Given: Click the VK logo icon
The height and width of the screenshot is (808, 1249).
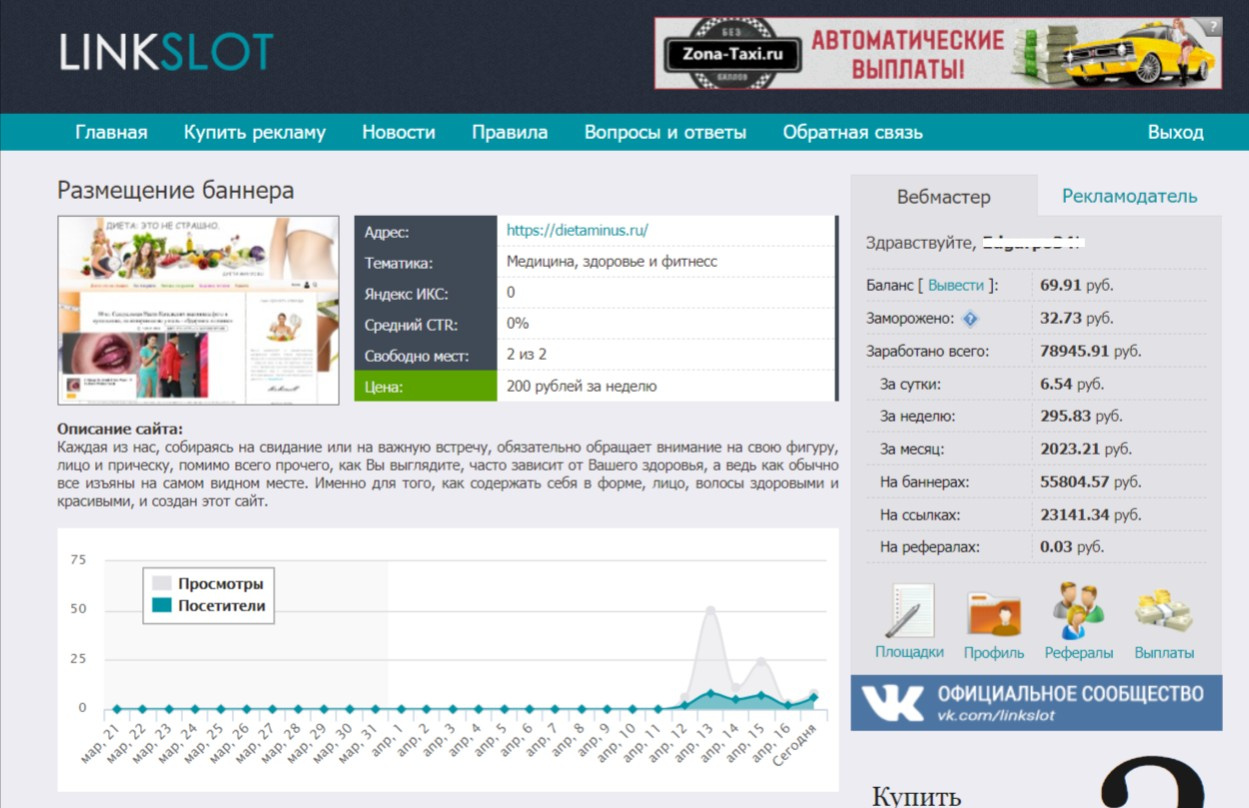Looking at the screenshot, I should point(892,703).
